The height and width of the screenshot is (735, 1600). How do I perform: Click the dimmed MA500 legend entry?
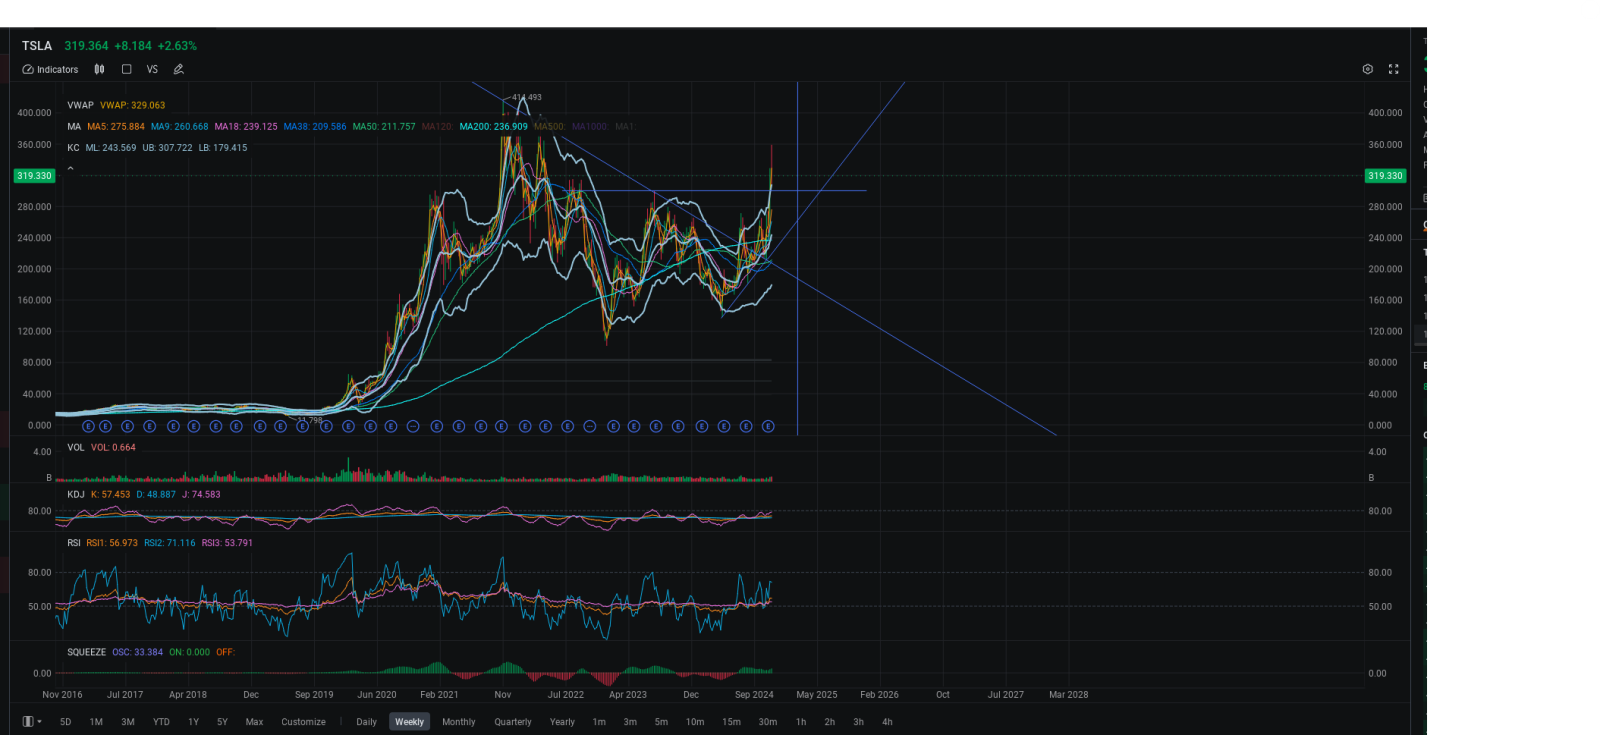pos(549,127)
